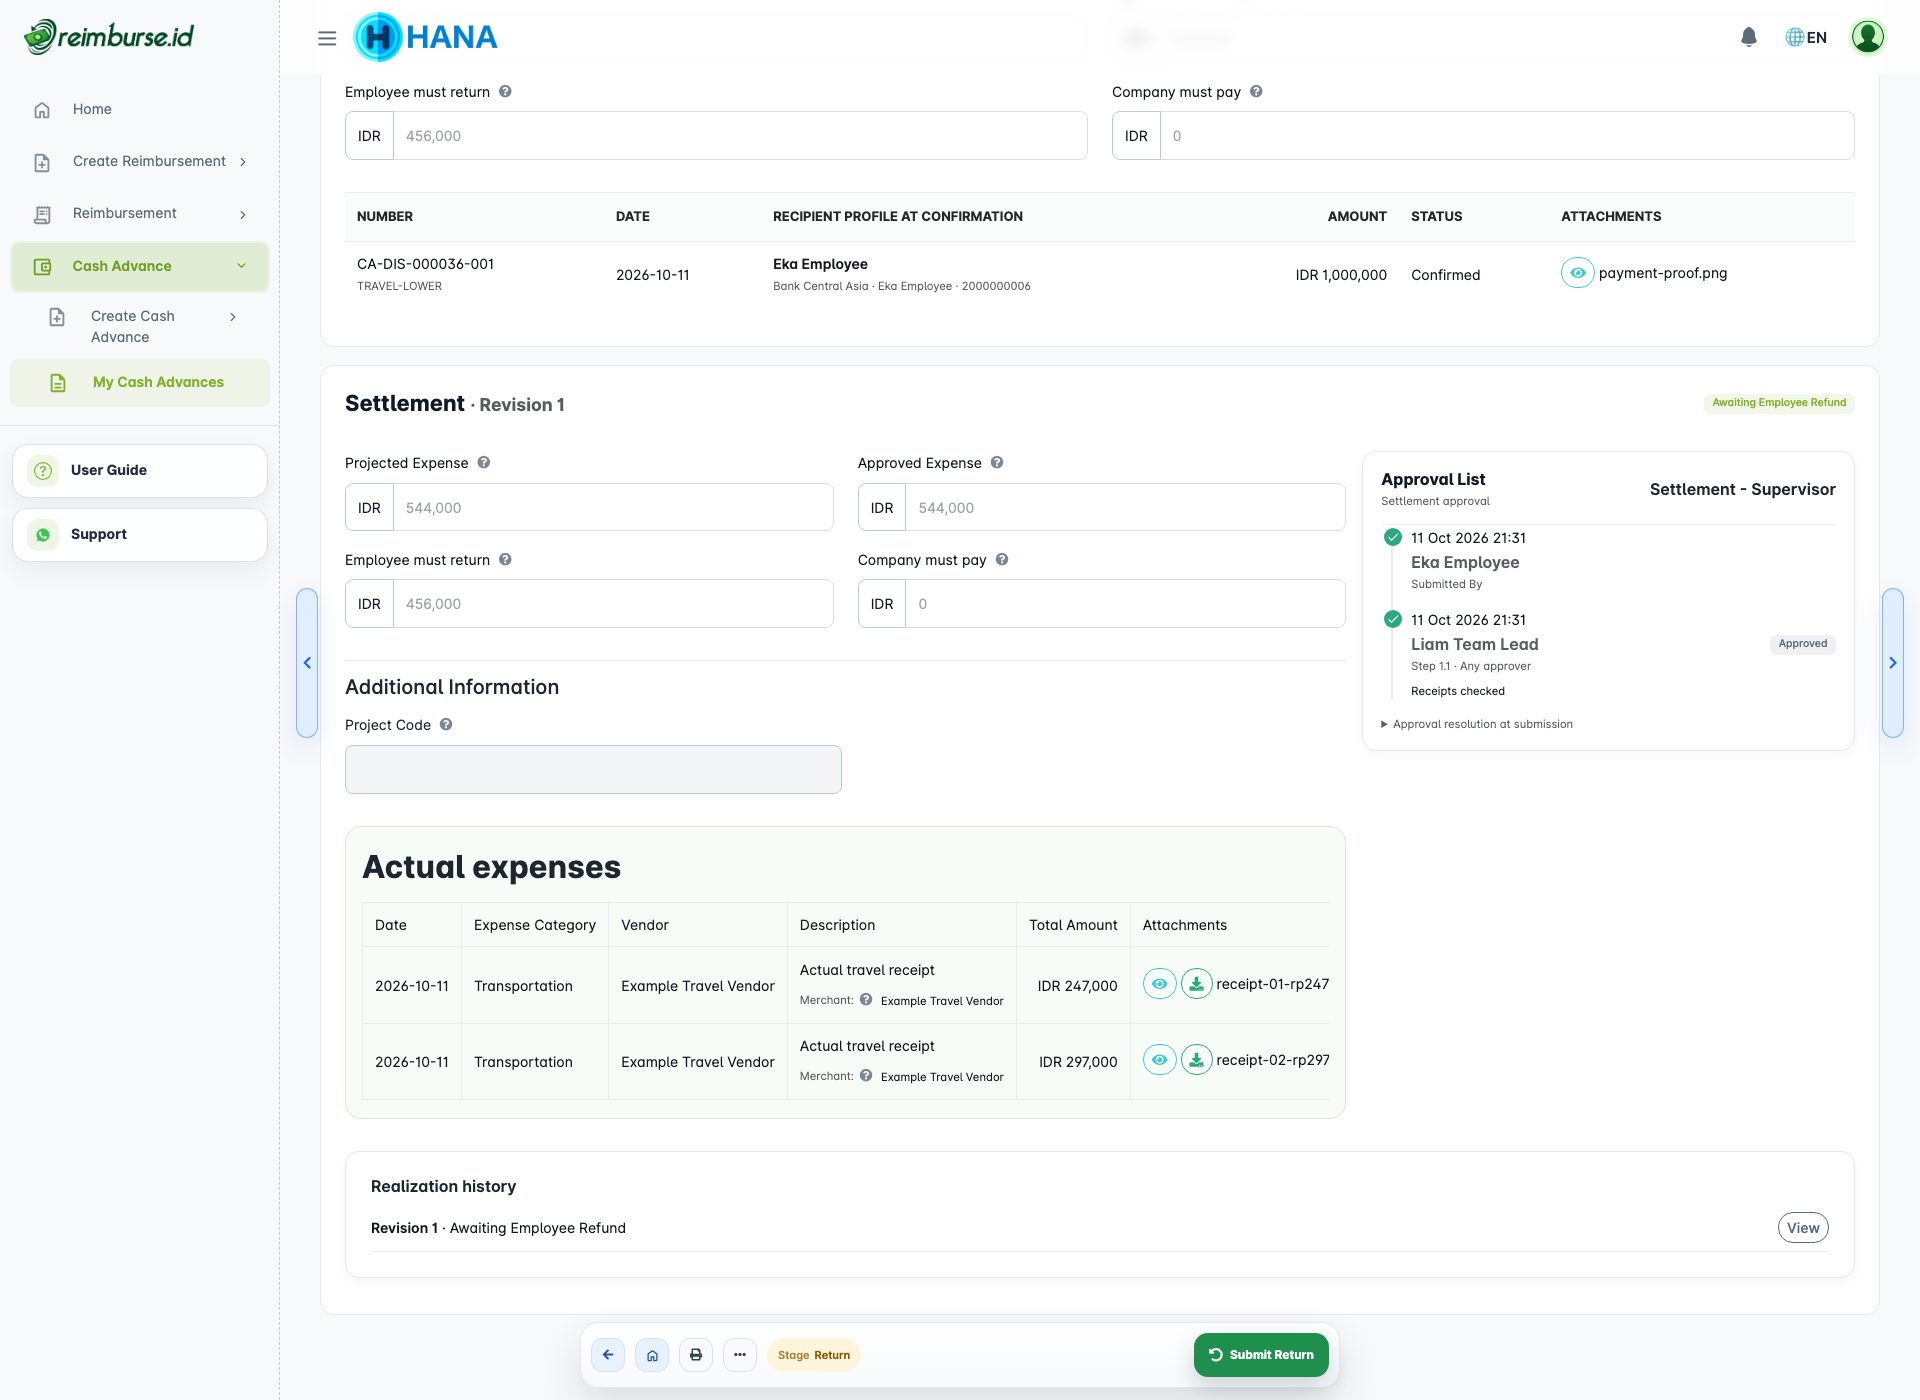Viewport: 1920px width, 1400px height.
Task: Go back using the bottom toolbar arrow
Action: 608,1355
